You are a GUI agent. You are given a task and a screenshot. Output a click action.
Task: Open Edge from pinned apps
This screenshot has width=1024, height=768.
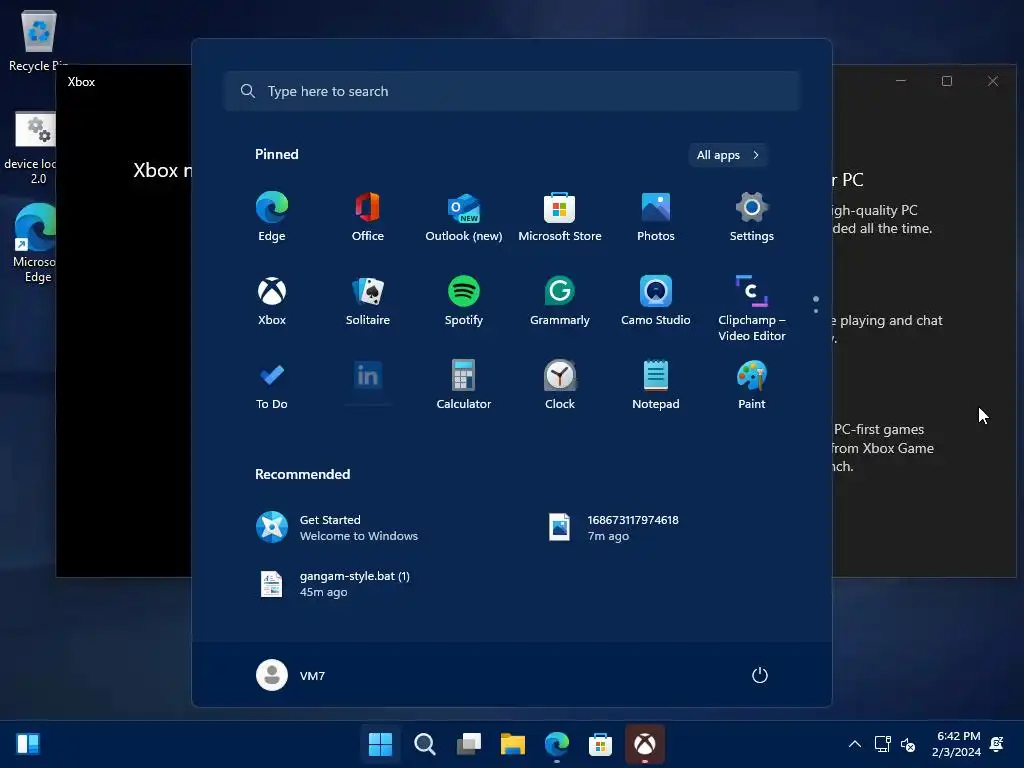(x=272, y=217)
